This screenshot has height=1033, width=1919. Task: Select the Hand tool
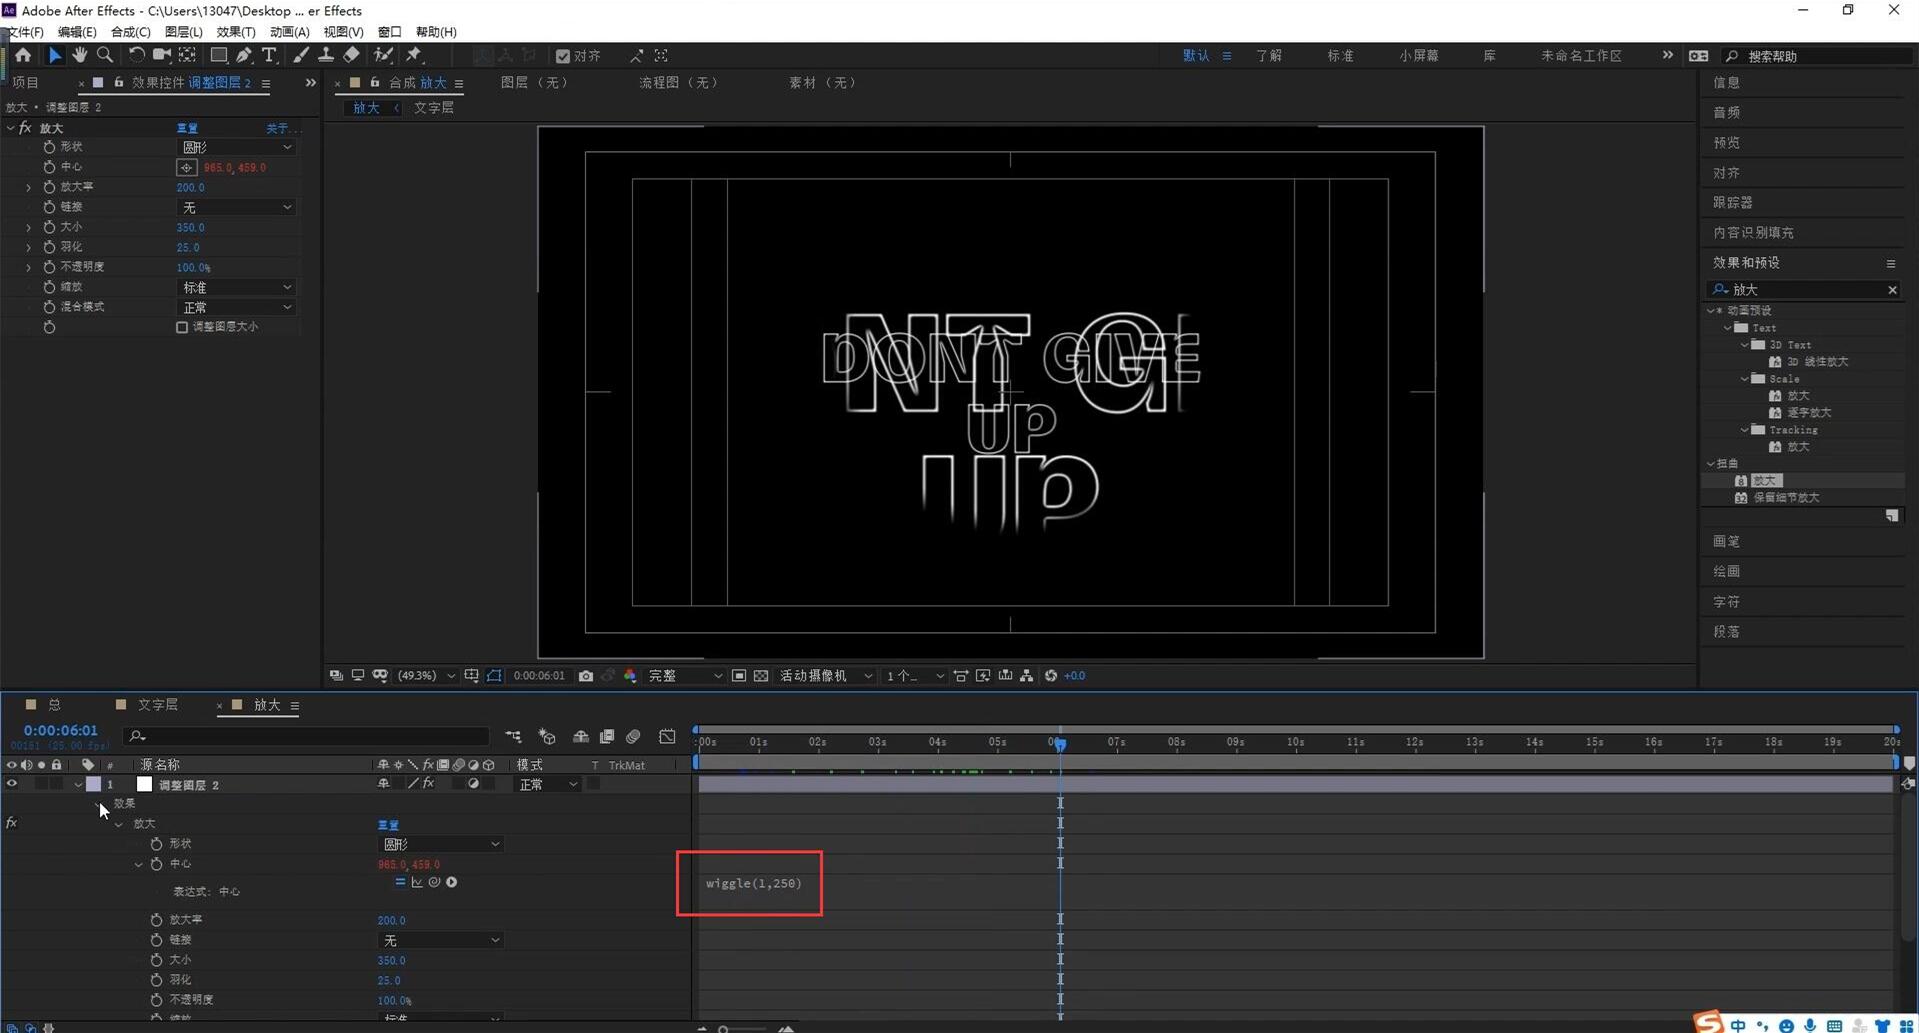coord(79,56)
